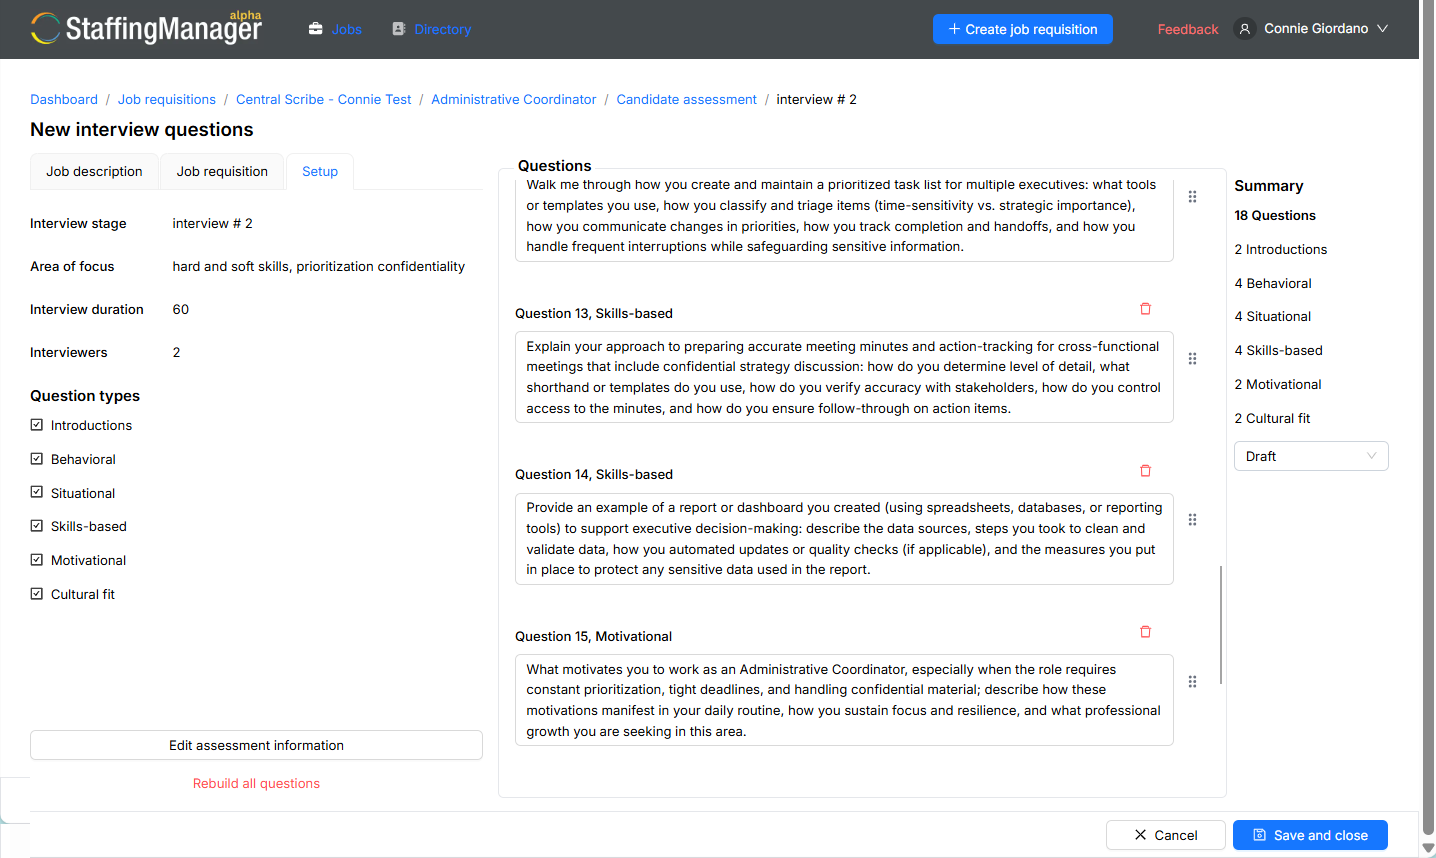This screenshot has height=858, width=1436.
Task: Open Candidate assessment breadcrumb
Action: [686, 99]
